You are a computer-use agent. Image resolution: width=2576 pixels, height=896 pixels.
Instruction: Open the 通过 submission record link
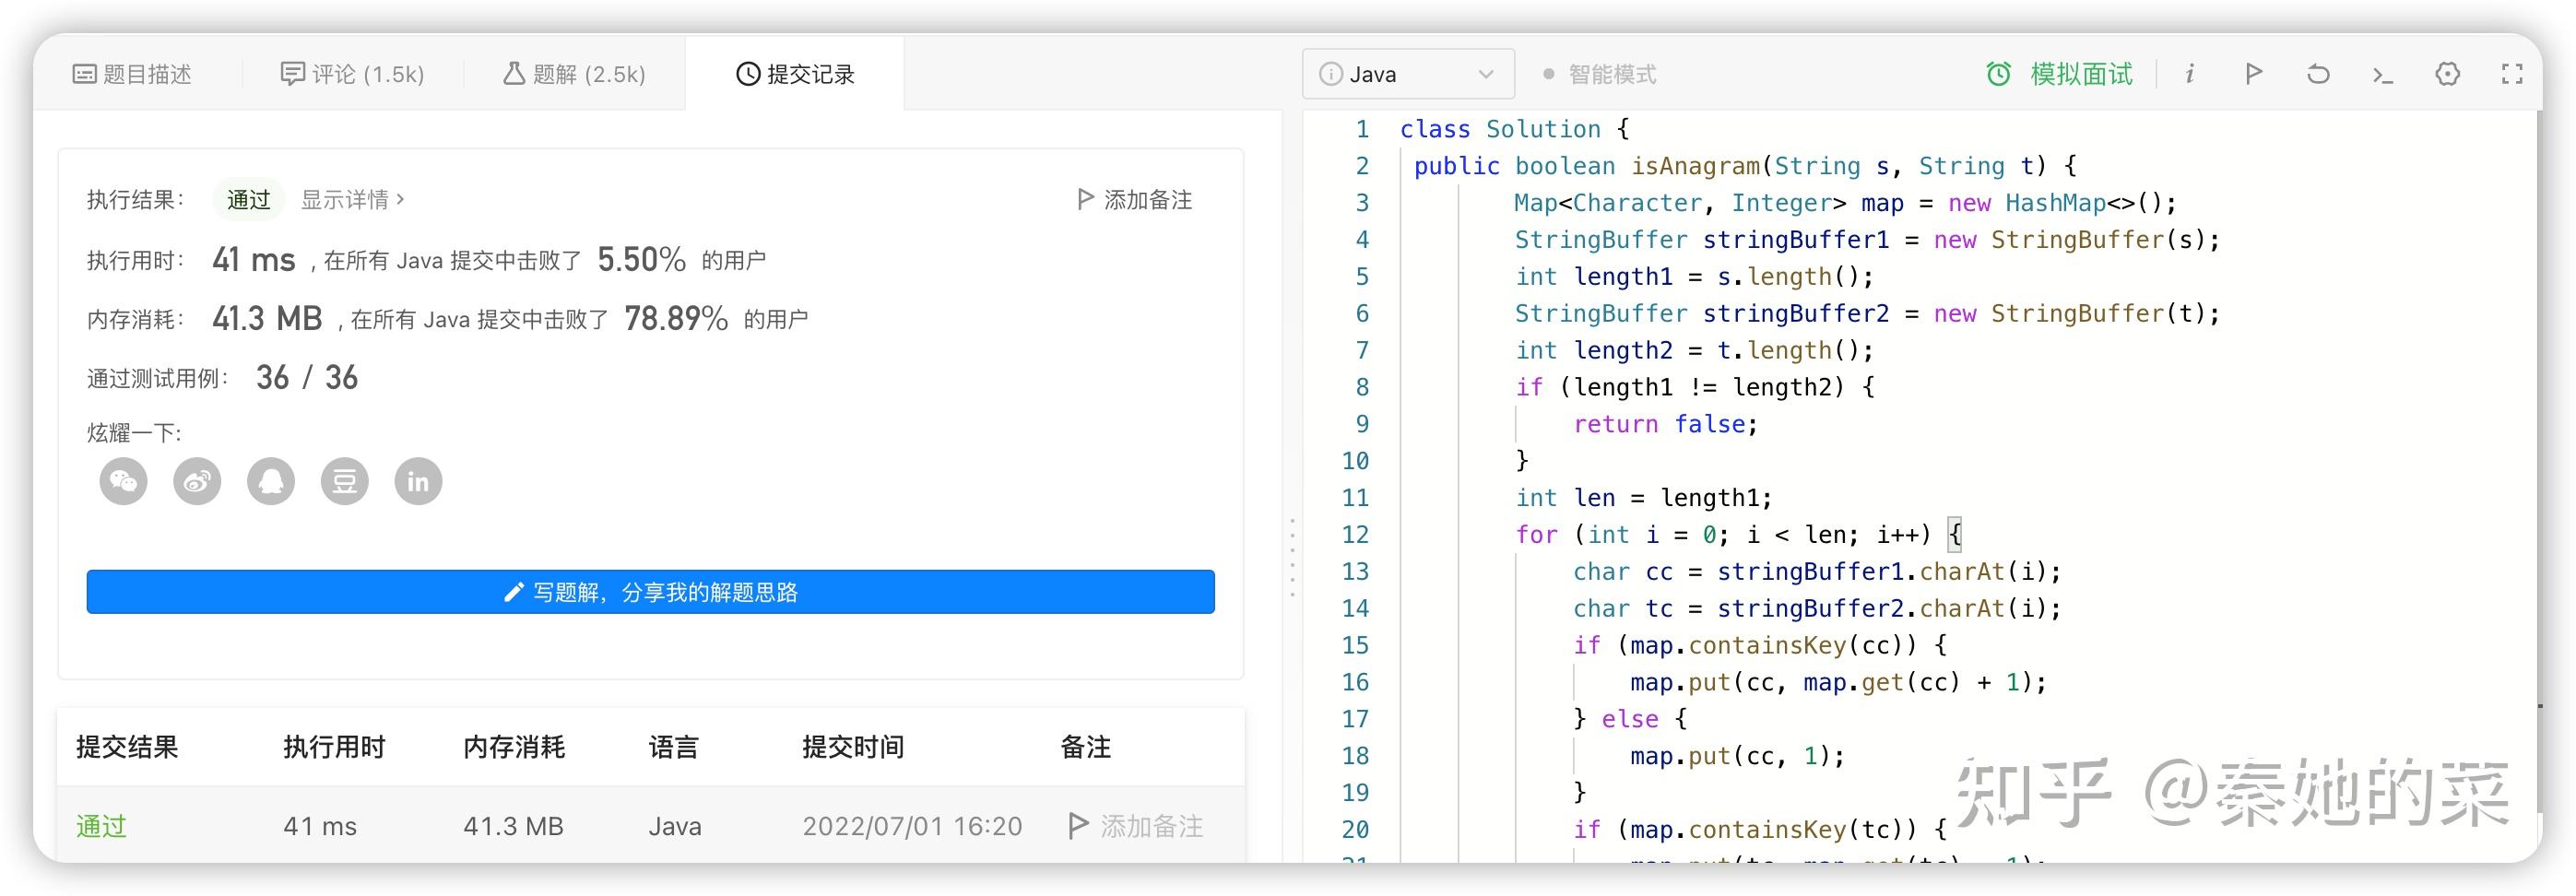tap(101, 826)
